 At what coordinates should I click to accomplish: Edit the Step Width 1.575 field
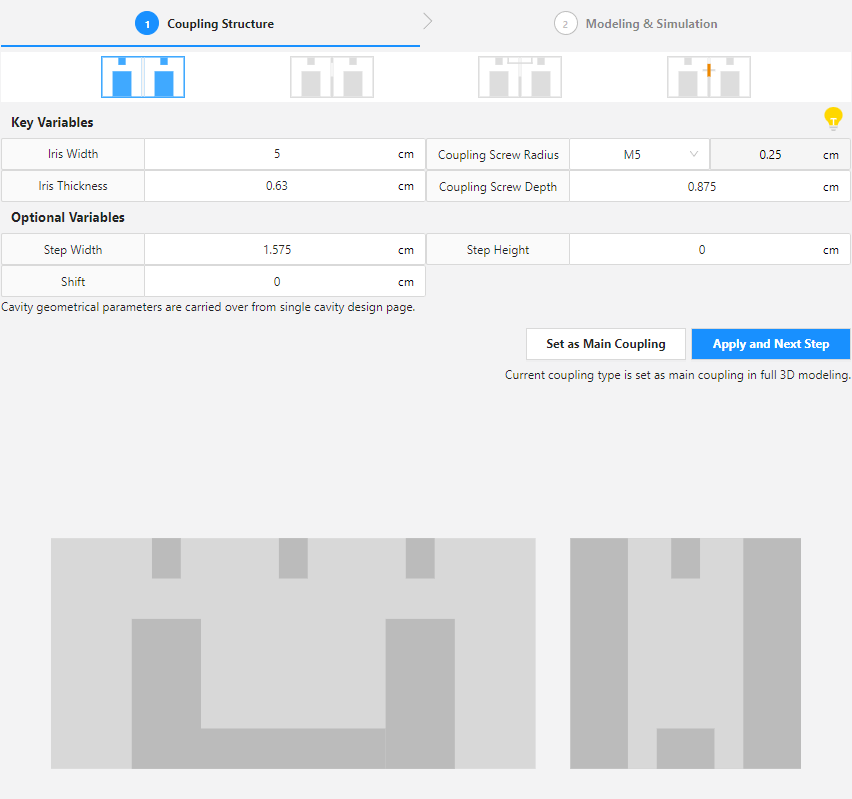point(285,249)
